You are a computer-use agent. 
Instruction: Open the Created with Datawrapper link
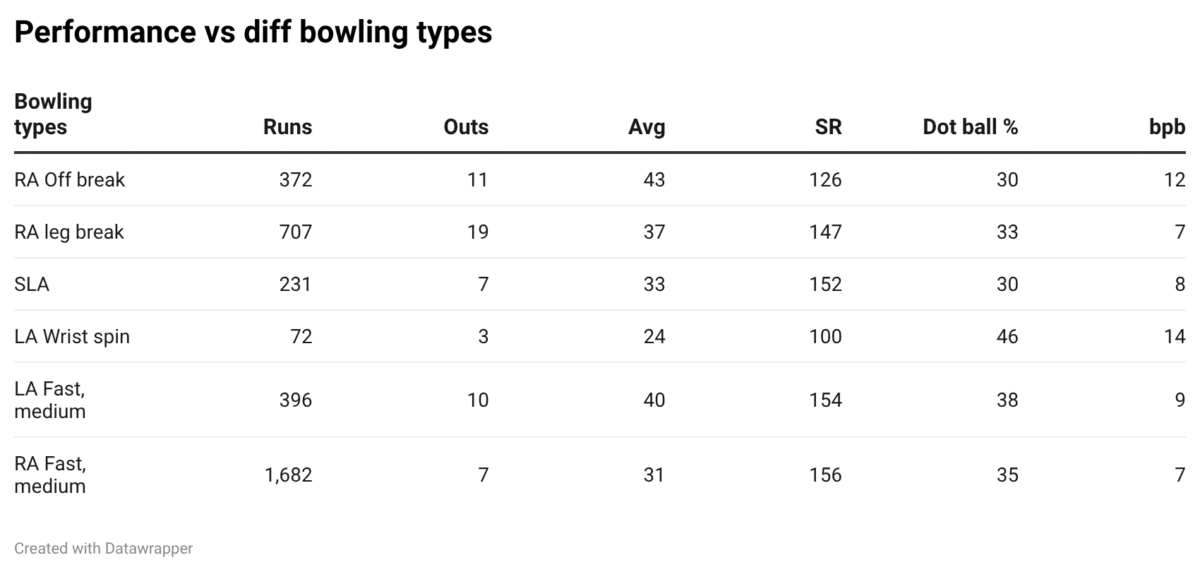point(104,548)
